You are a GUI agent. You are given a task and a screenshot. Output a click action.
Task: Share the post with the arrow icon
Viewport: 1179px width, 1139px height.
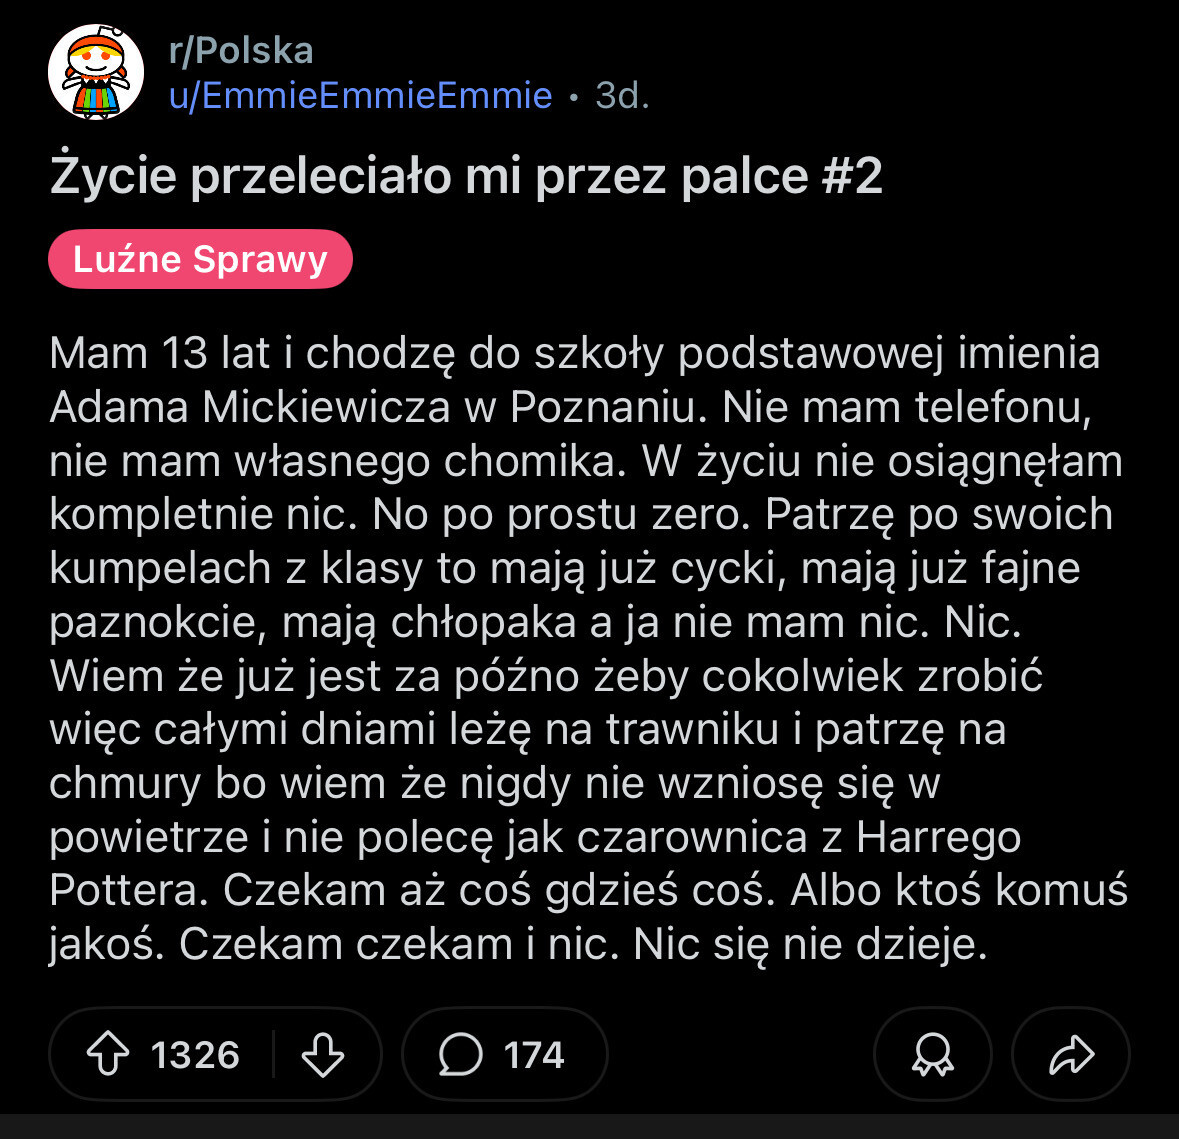(x=1070, y=1054)
